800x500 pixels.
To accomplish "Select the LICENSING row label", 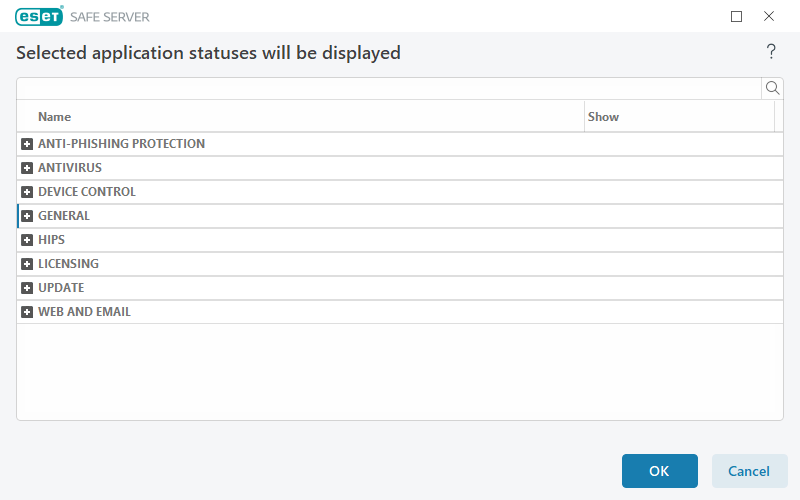I will [68, 264].
